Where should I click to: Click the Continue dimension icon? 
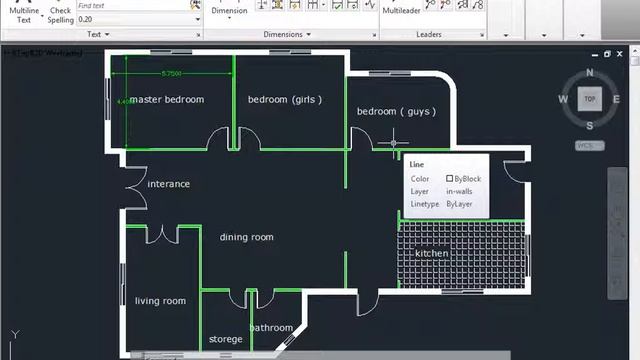click(312, 5)
